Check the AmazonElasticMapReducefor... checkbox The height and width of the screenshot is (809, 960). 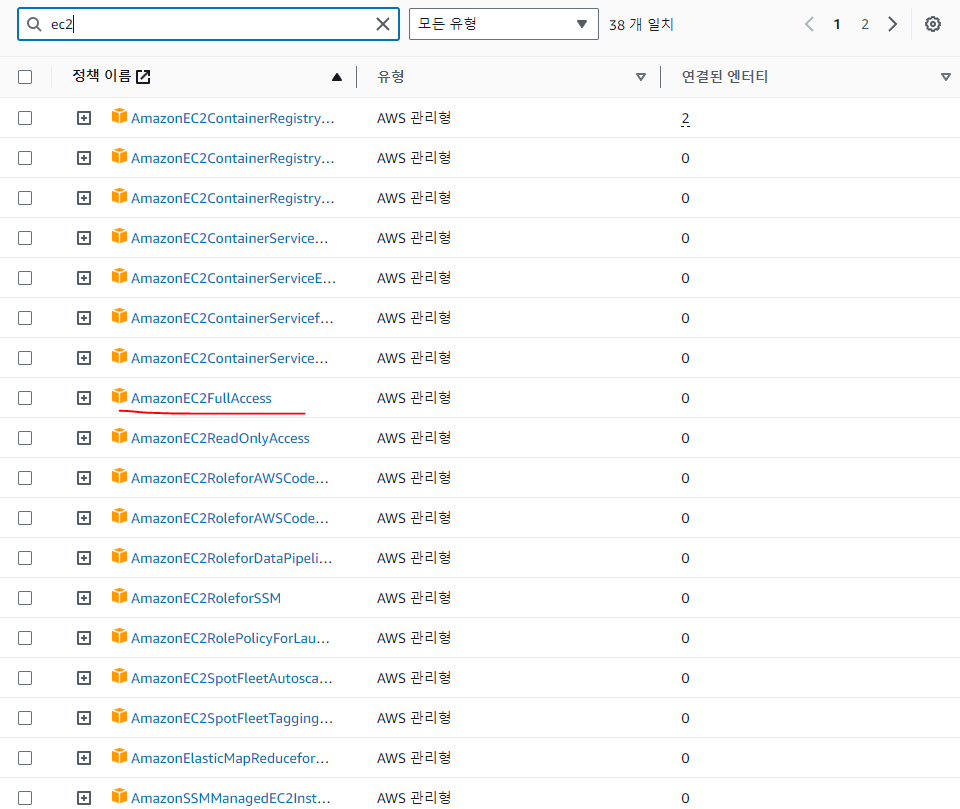(25, 758)
